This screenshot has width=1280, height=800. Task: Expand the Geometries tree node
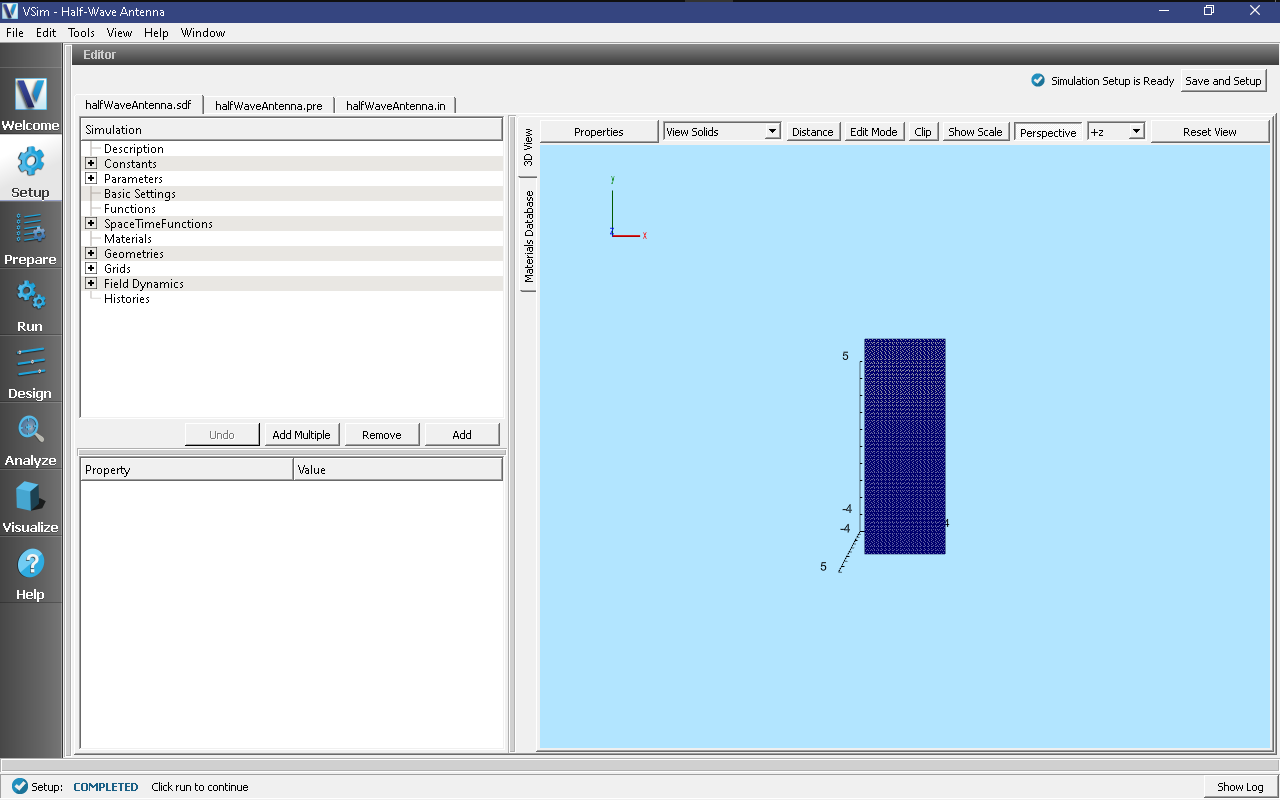click(91, 253)
